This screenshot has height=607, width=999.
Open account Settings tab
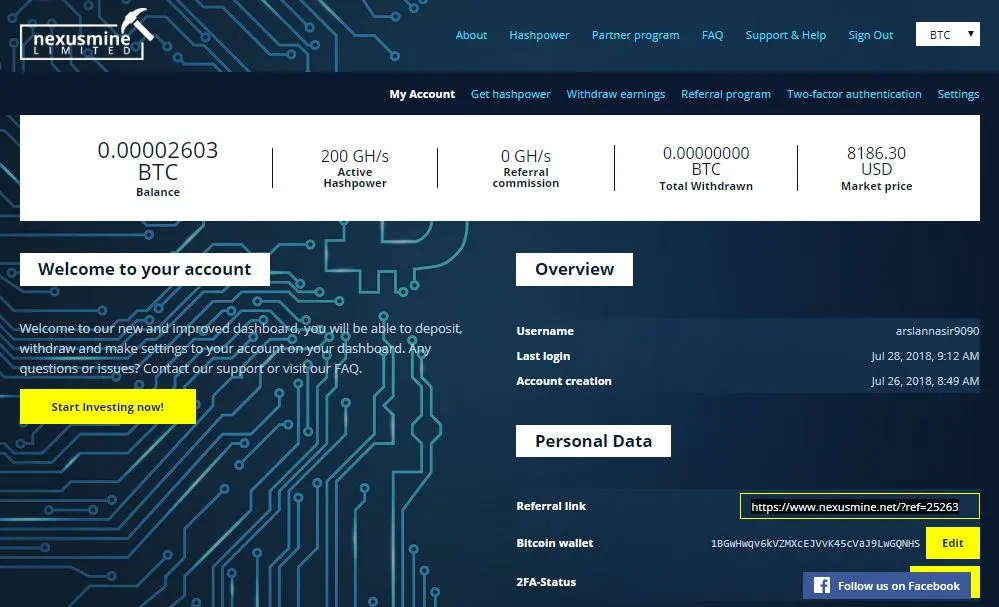pos(958,94)
